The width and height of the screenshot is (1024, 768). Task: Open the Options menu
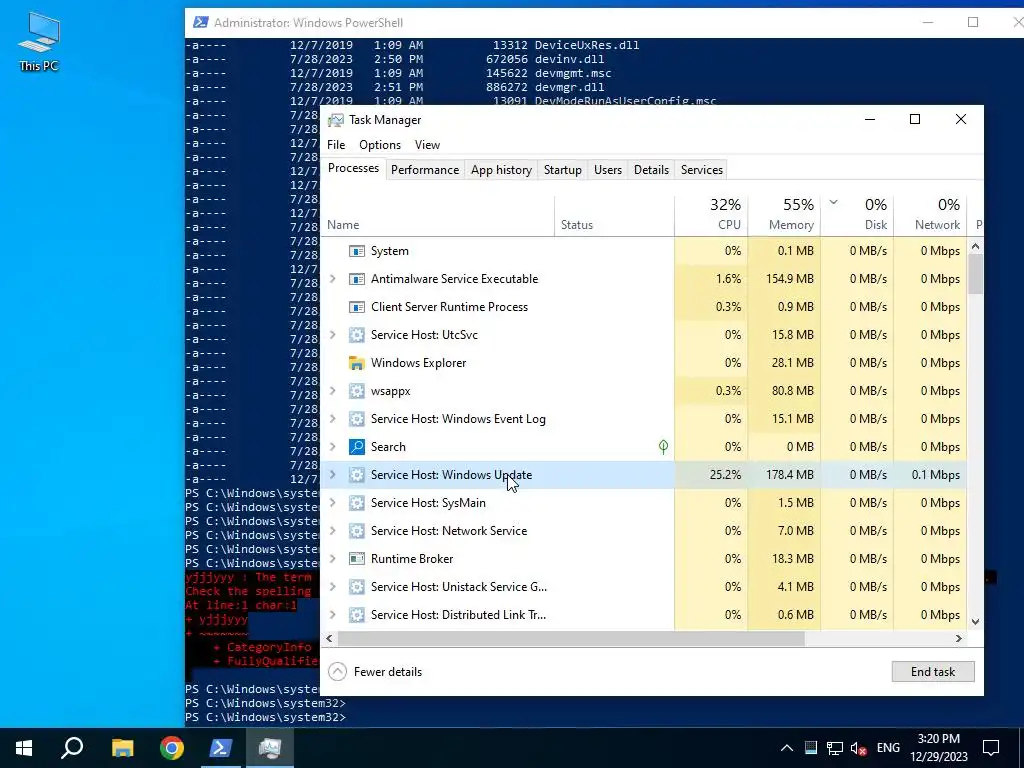[380, 145]
